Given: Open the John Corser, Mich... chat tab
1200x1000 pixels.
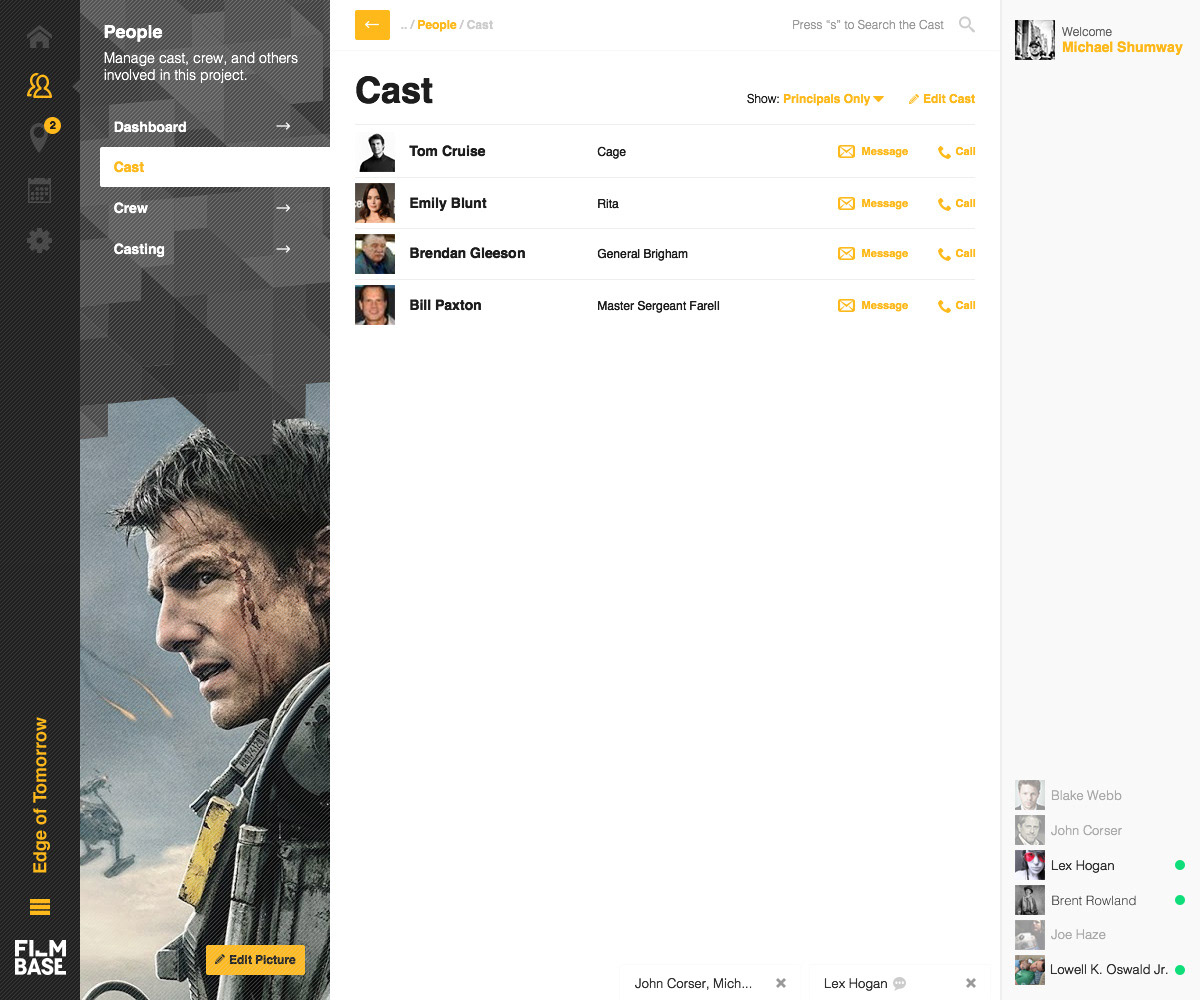Looking at the screenshot, I should (693, 983).
